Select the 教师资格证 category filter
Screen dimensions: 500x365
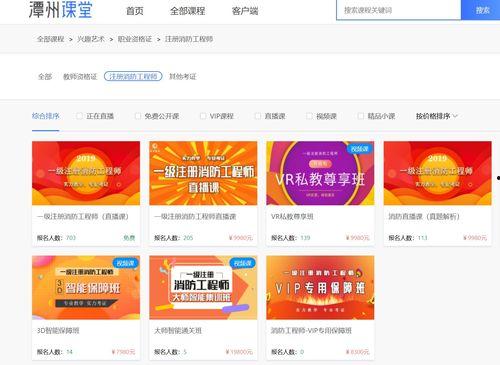click(x=80, y=77)
